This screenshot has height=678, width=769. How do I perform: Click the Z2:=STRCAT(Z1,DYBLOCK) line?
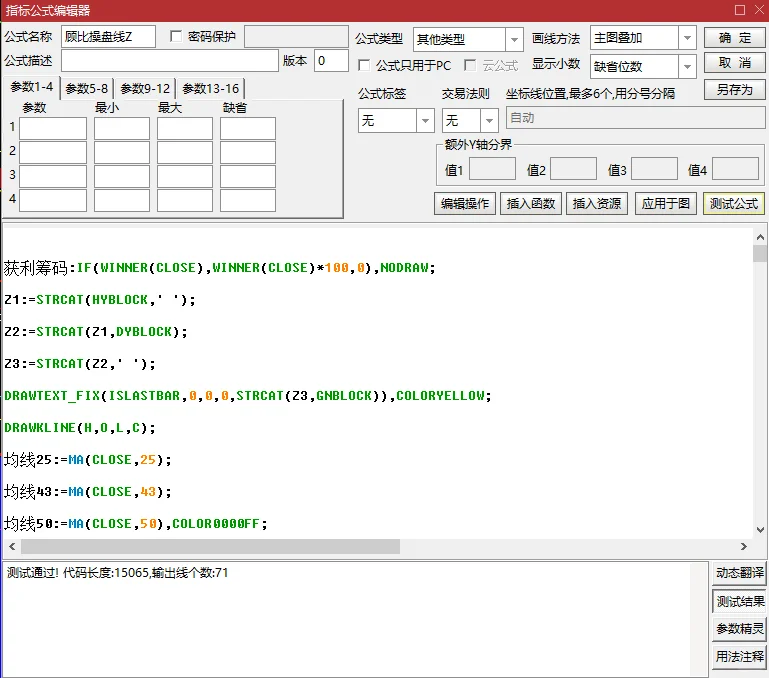(x=96, y=332)
